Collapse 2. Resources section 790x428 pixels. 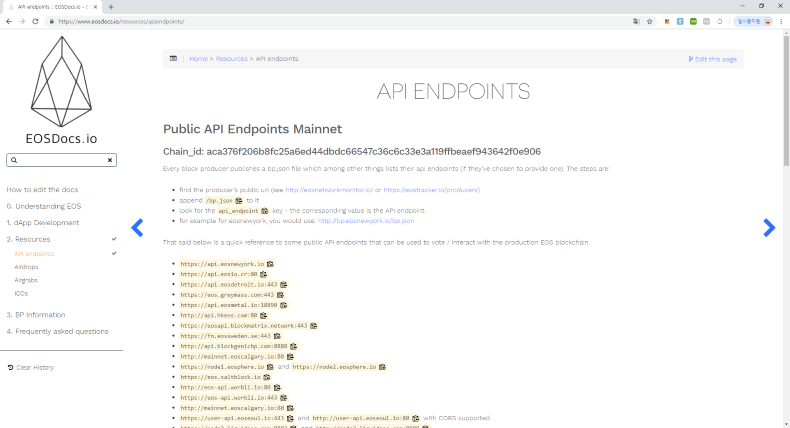[x=28, y=239]
